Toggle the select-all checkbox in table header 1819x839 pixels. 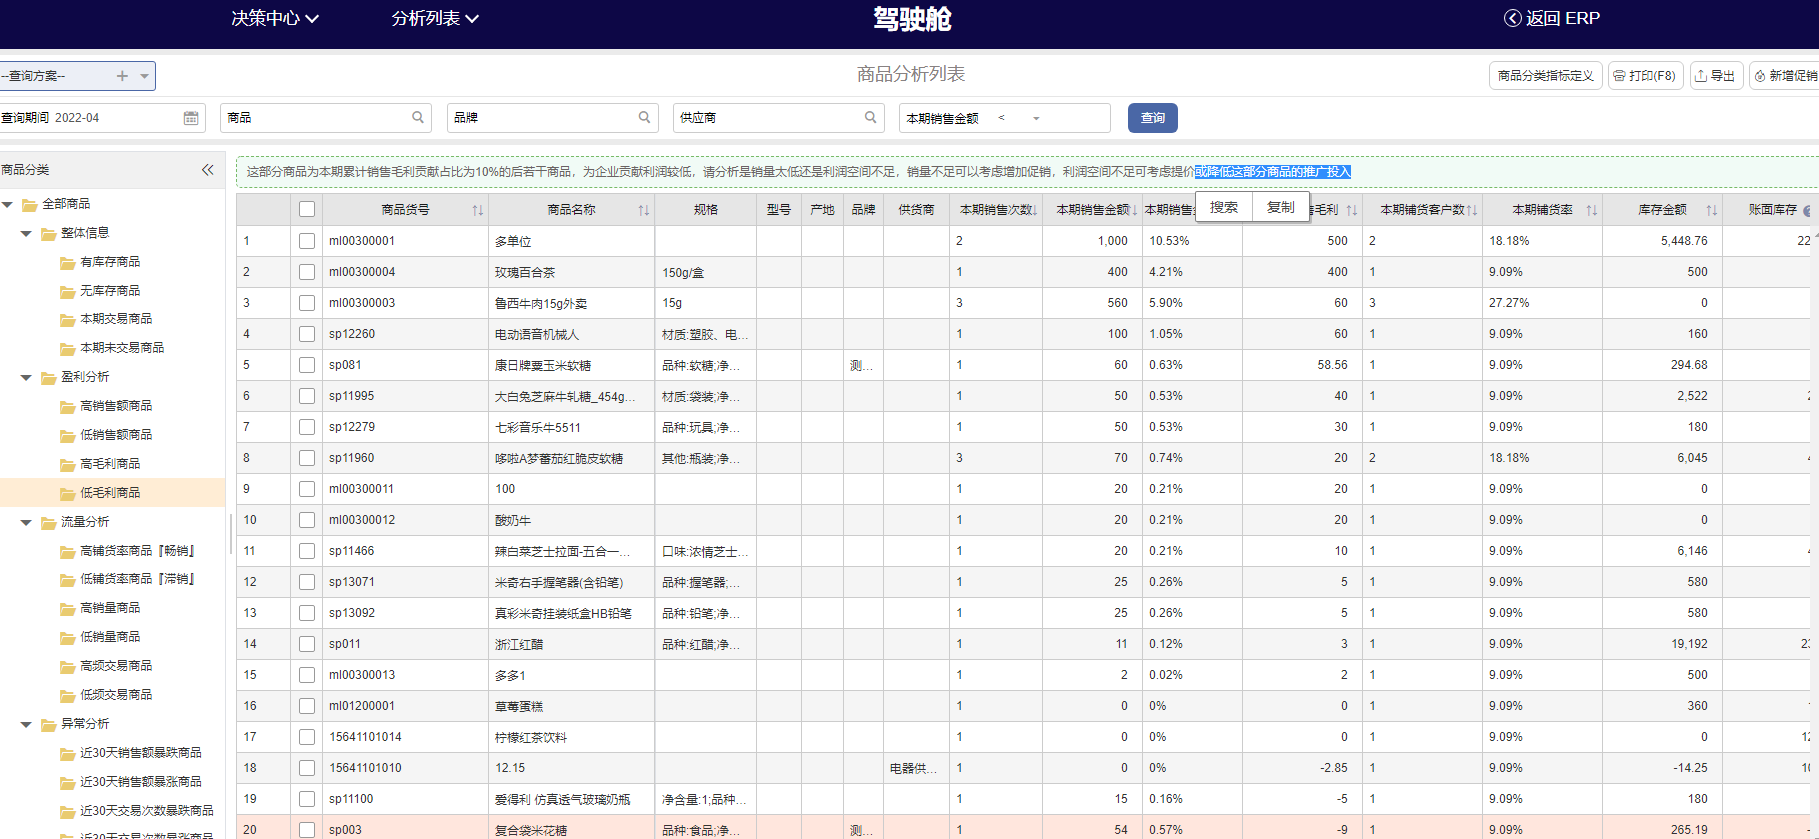pyautogui.click(x=307, y=209)
